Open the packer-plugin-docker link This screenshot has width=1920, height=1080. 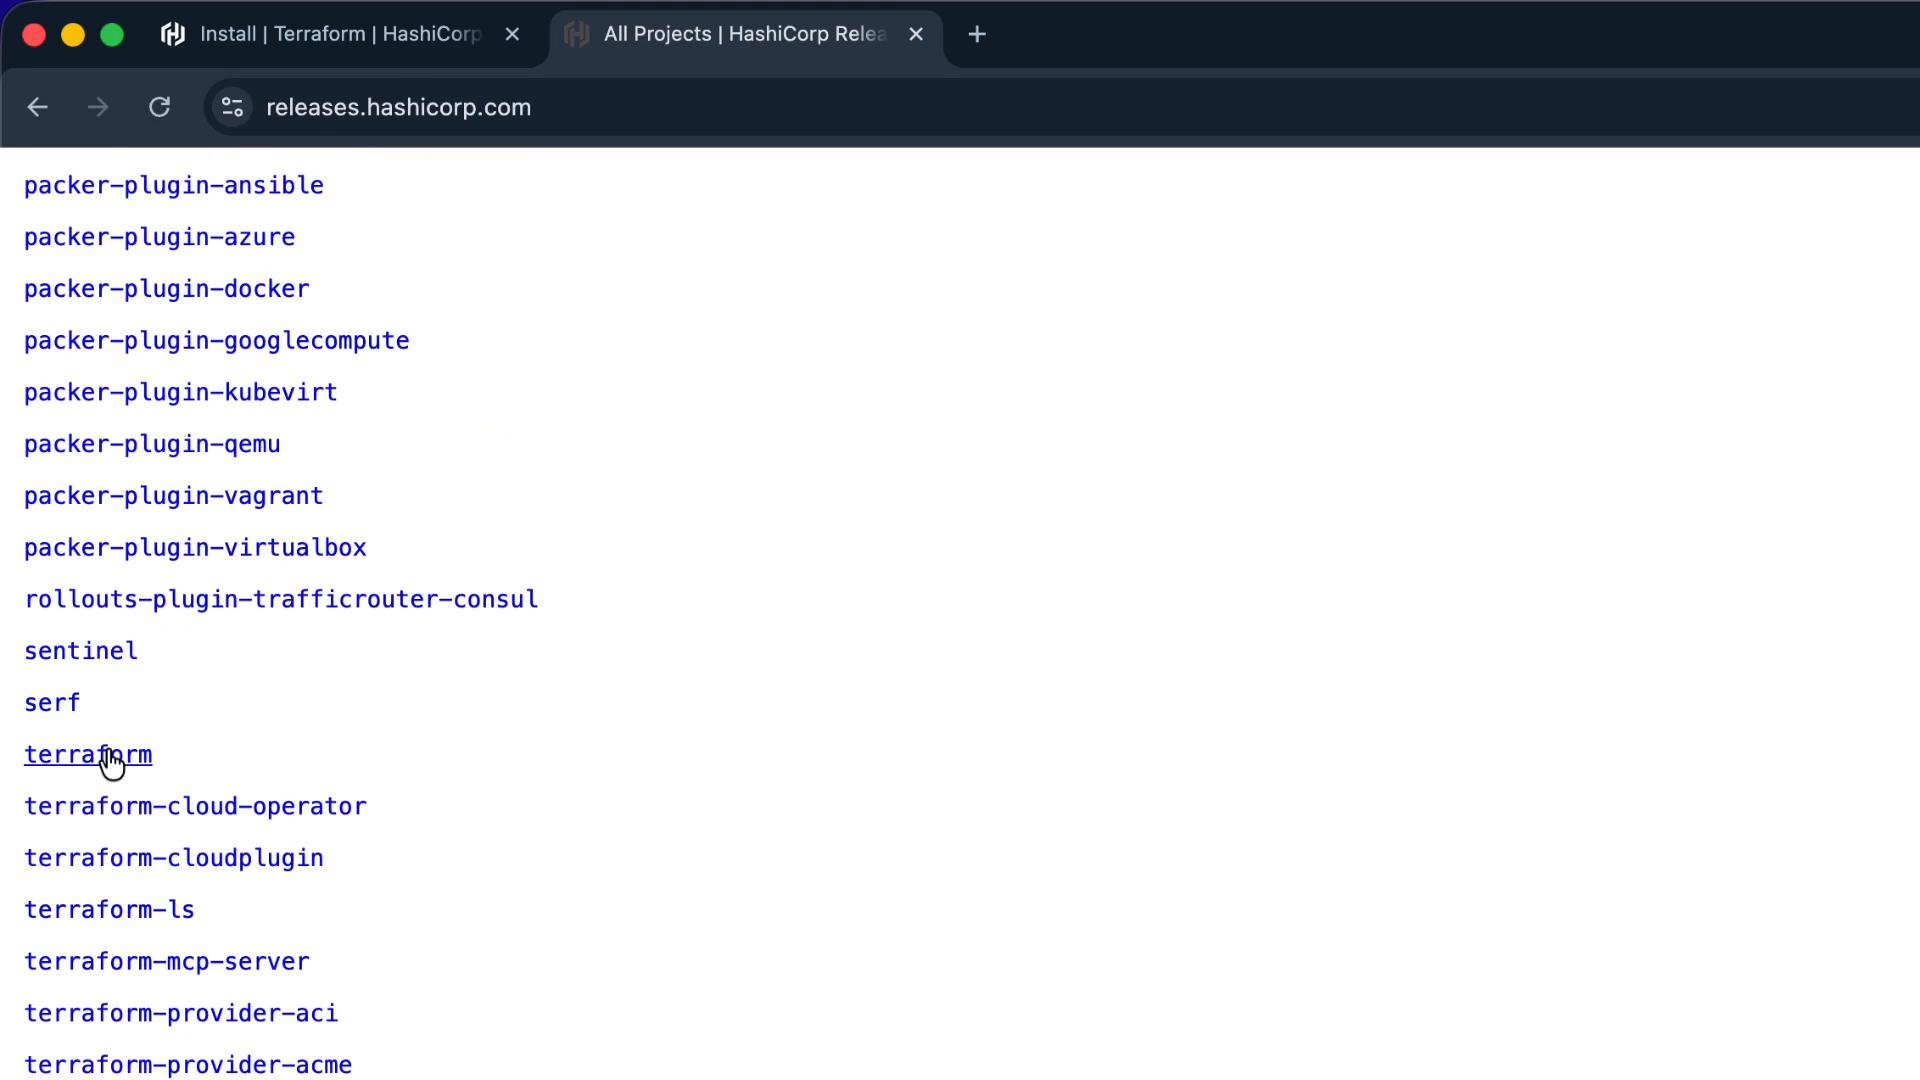click(167, 289)
